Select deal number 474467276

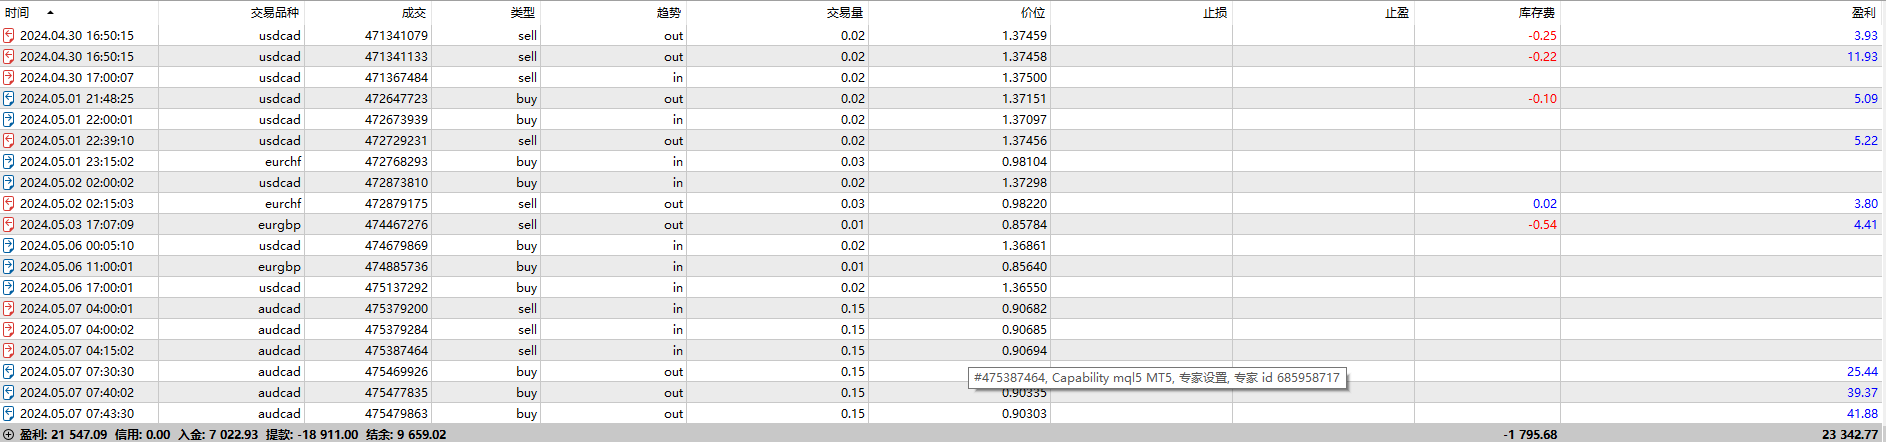(396, 224)
